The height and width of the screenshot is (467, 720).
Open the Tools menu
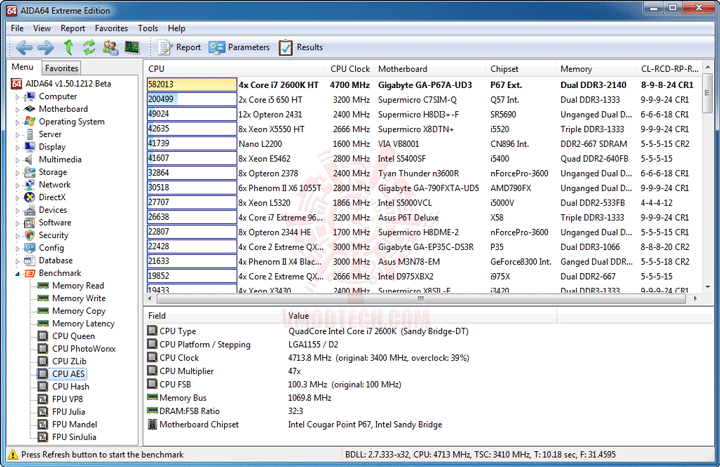[147, 28]
